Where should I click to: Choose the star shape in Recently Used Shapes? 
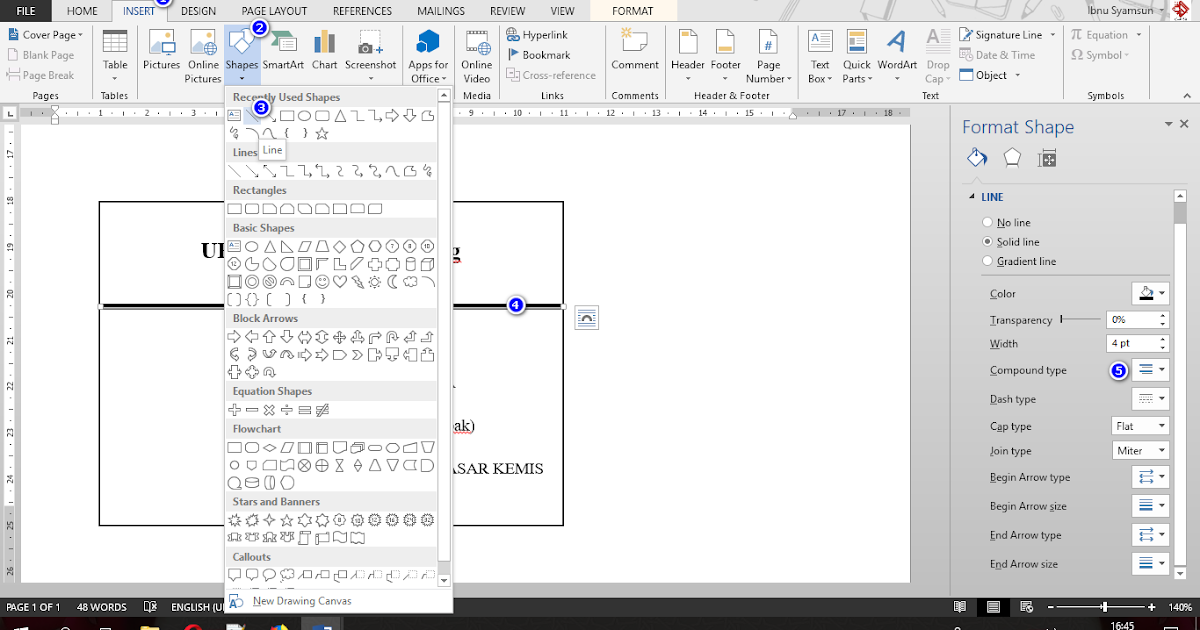(321, 133)
